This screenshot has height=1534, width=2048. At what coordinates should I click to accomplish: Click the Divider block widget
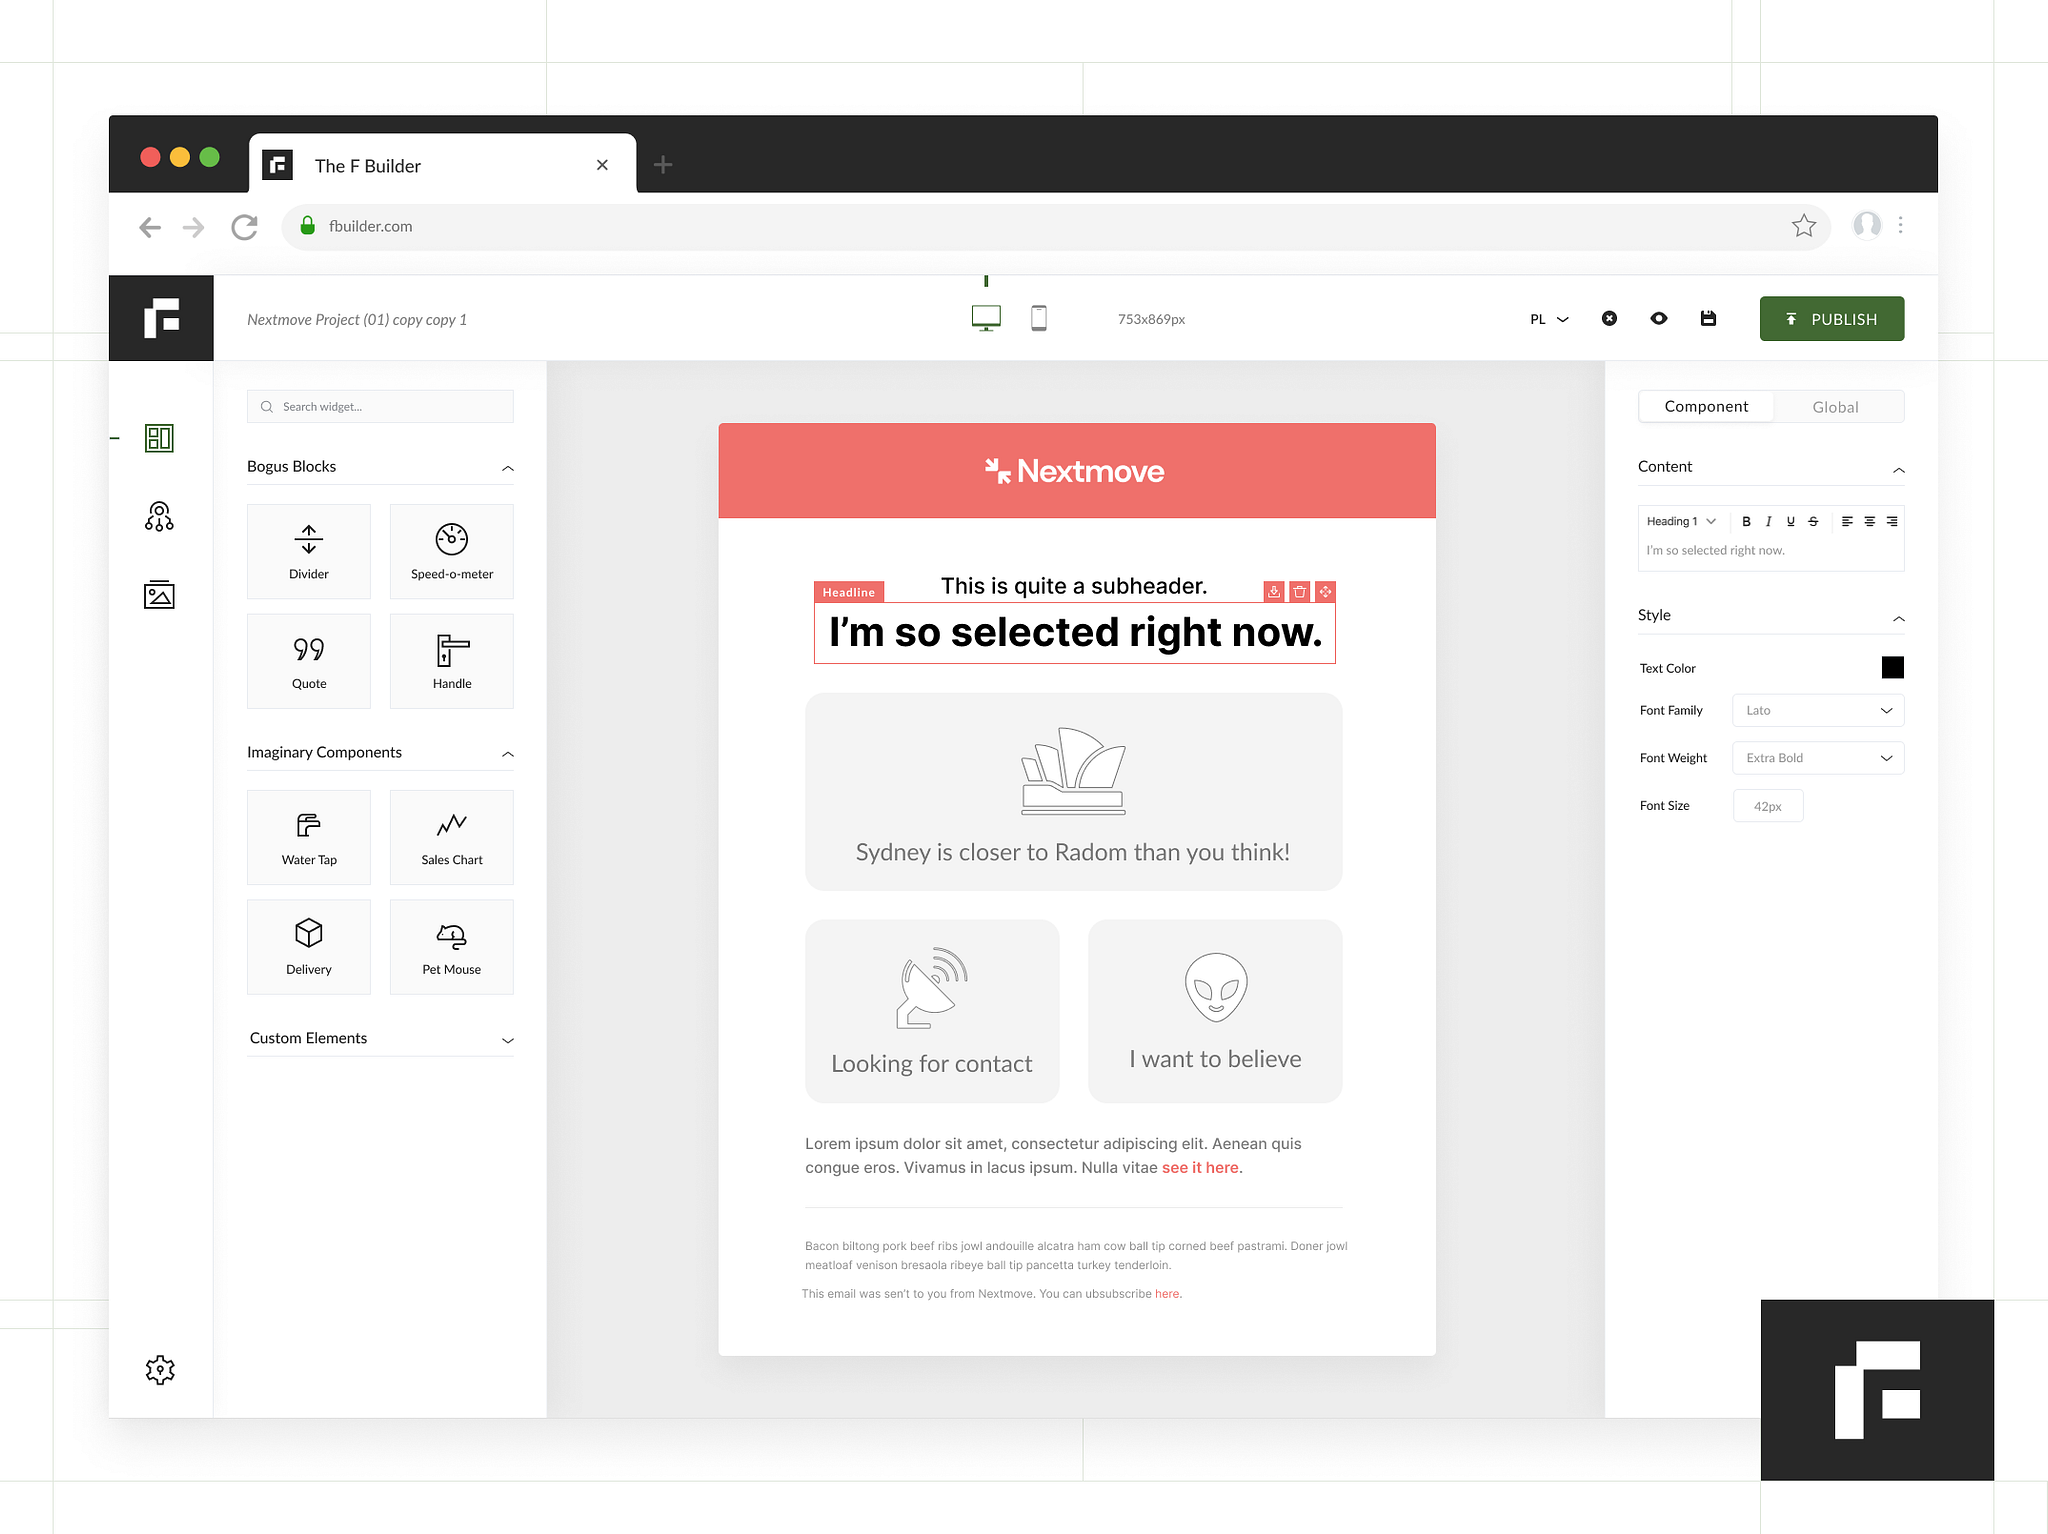[308, 551]
